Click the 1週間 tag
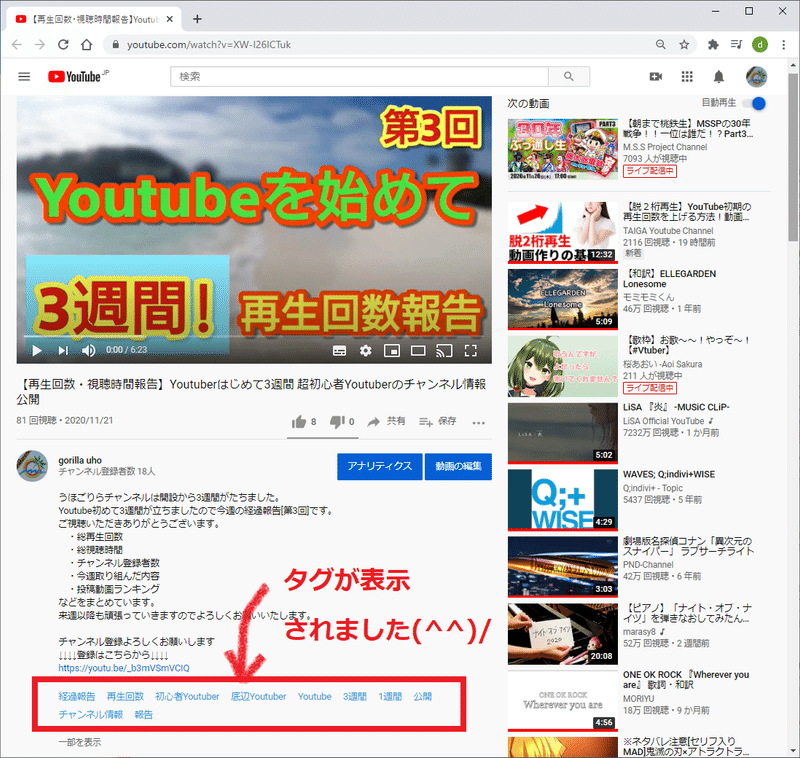This screenshot has height=758, width=800. pos(390,696)
